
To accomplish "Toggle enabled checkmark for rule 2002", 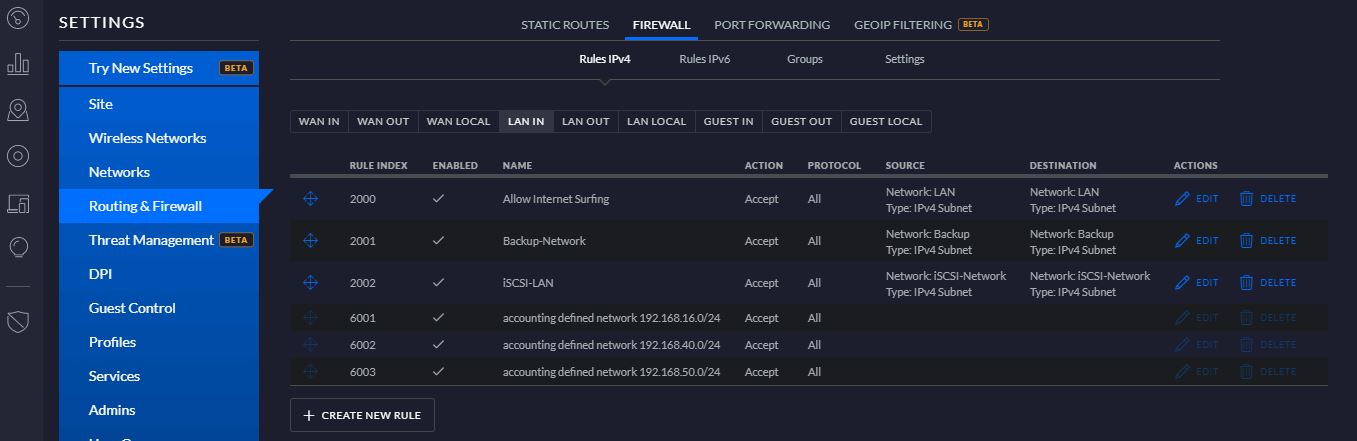I will (x=438, y=283).
